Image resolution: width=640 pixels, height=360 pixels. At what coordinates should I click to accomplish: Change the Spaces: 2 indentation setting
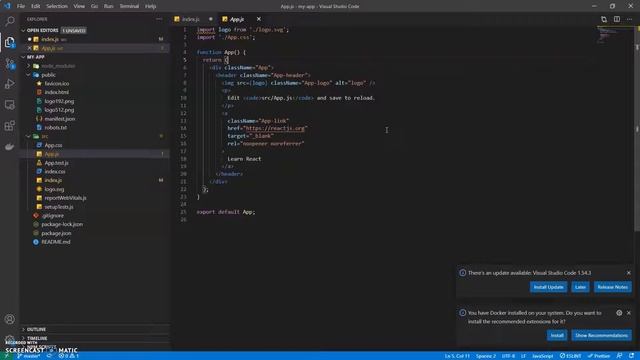pyautogui.click(x=486, y=356)
